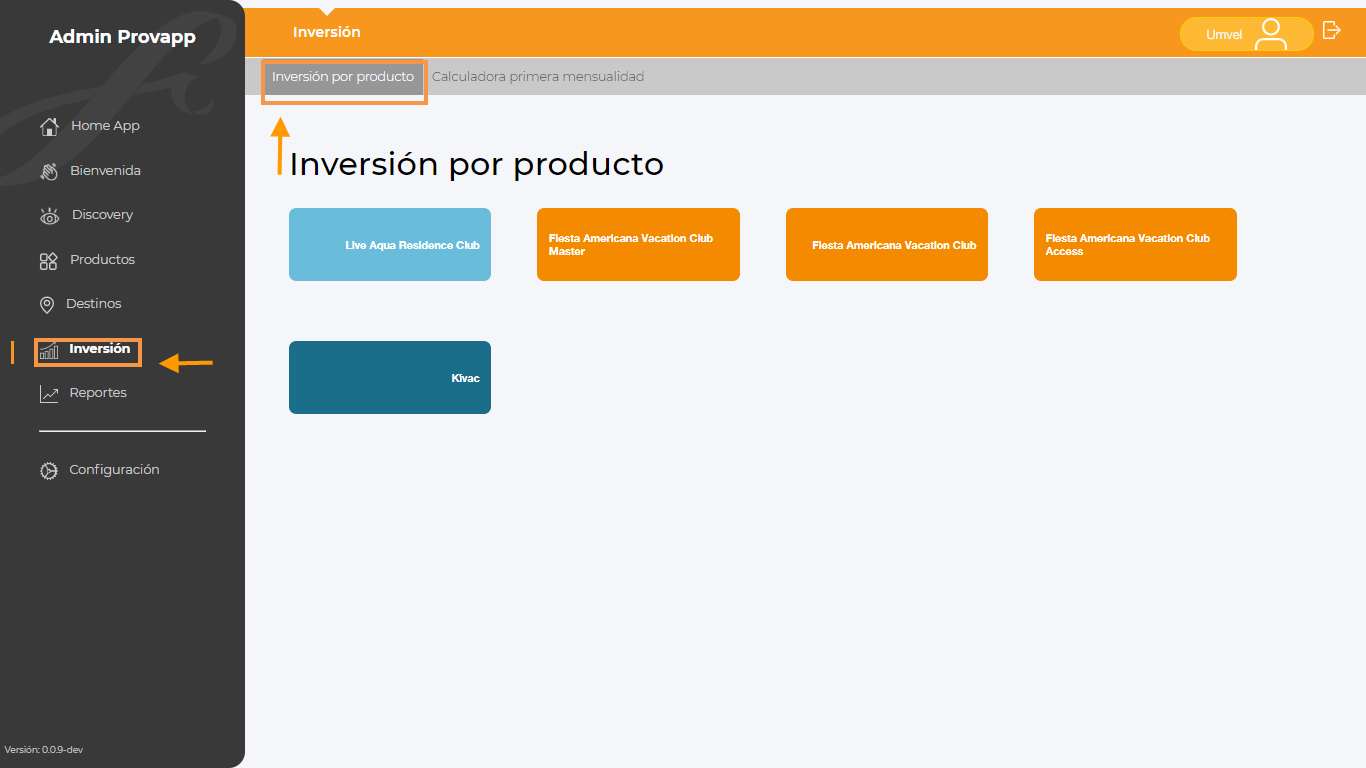Screen dimensions: 1366x768
Task: Click the Destinos location pin icon
Action: [x=46, y=304]
